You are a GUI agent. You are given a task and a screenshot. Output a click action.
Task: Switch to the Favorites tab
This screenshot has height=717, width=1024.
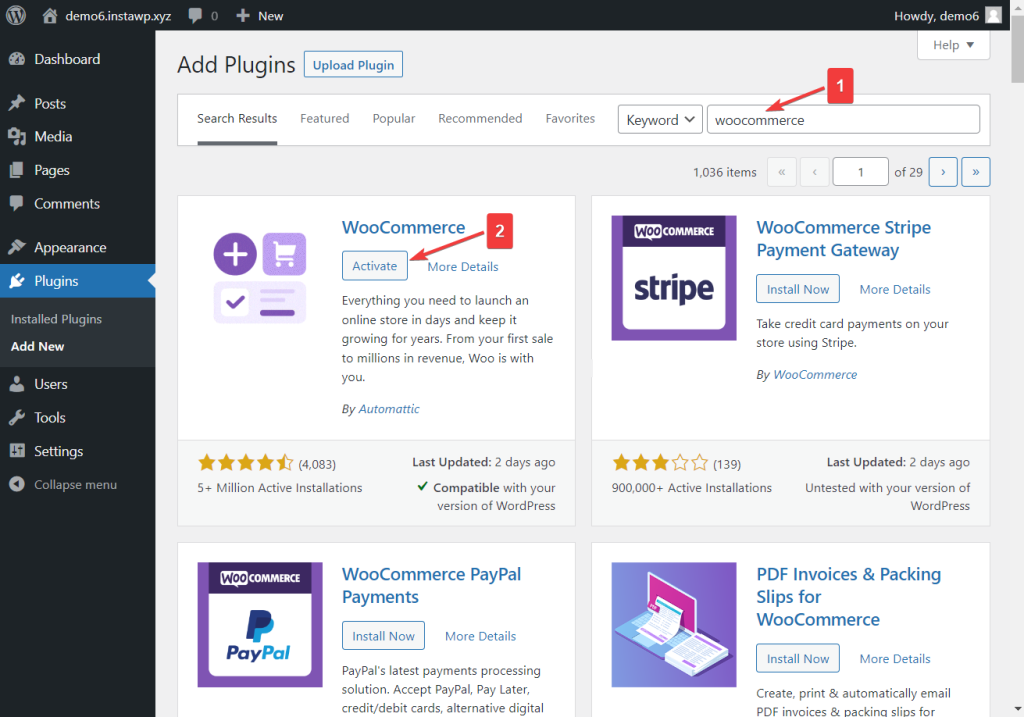[570, 119]
